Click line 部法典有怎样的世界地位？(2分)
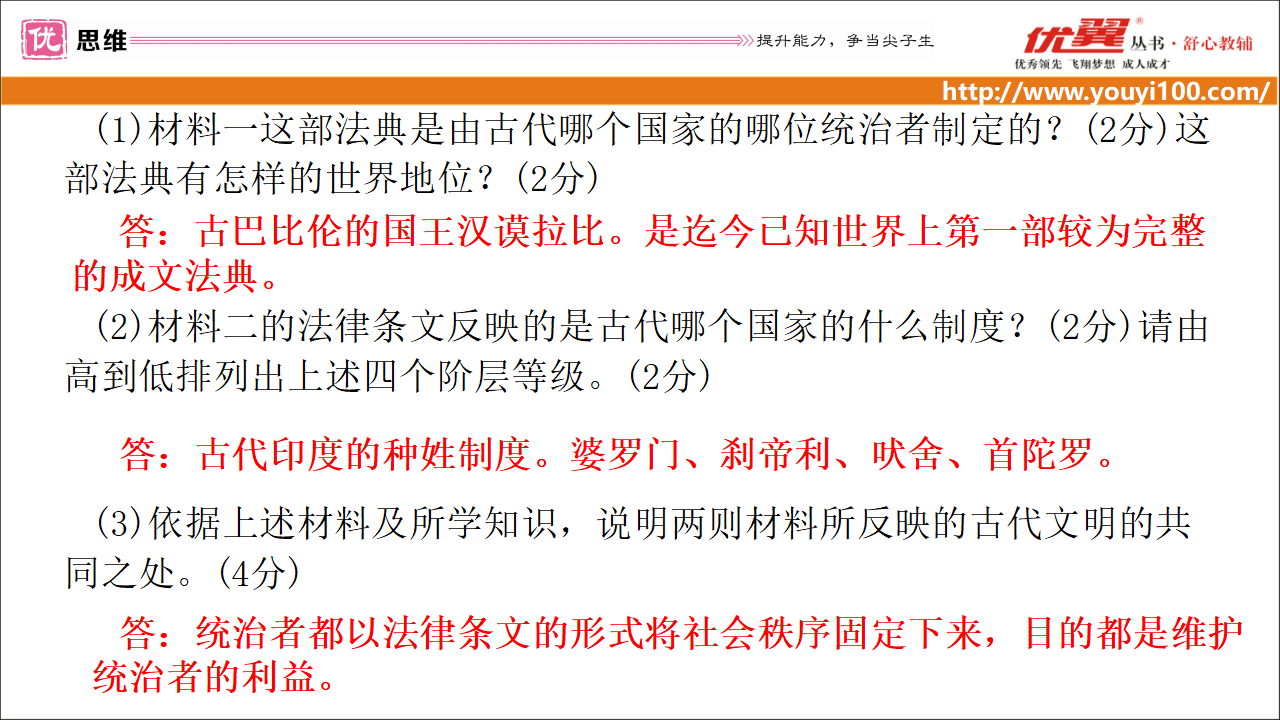1280x720 pixels. [332, 179]
